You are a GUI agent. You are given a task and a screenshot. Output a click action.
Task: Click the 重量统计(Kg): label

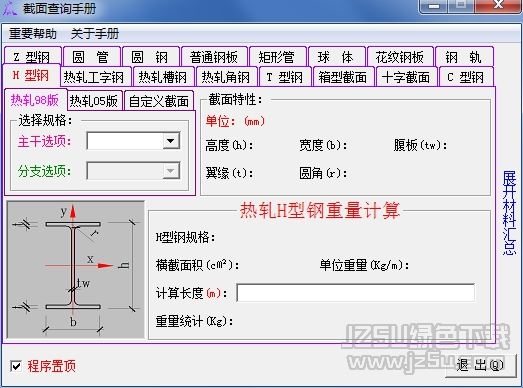[194, 321]
